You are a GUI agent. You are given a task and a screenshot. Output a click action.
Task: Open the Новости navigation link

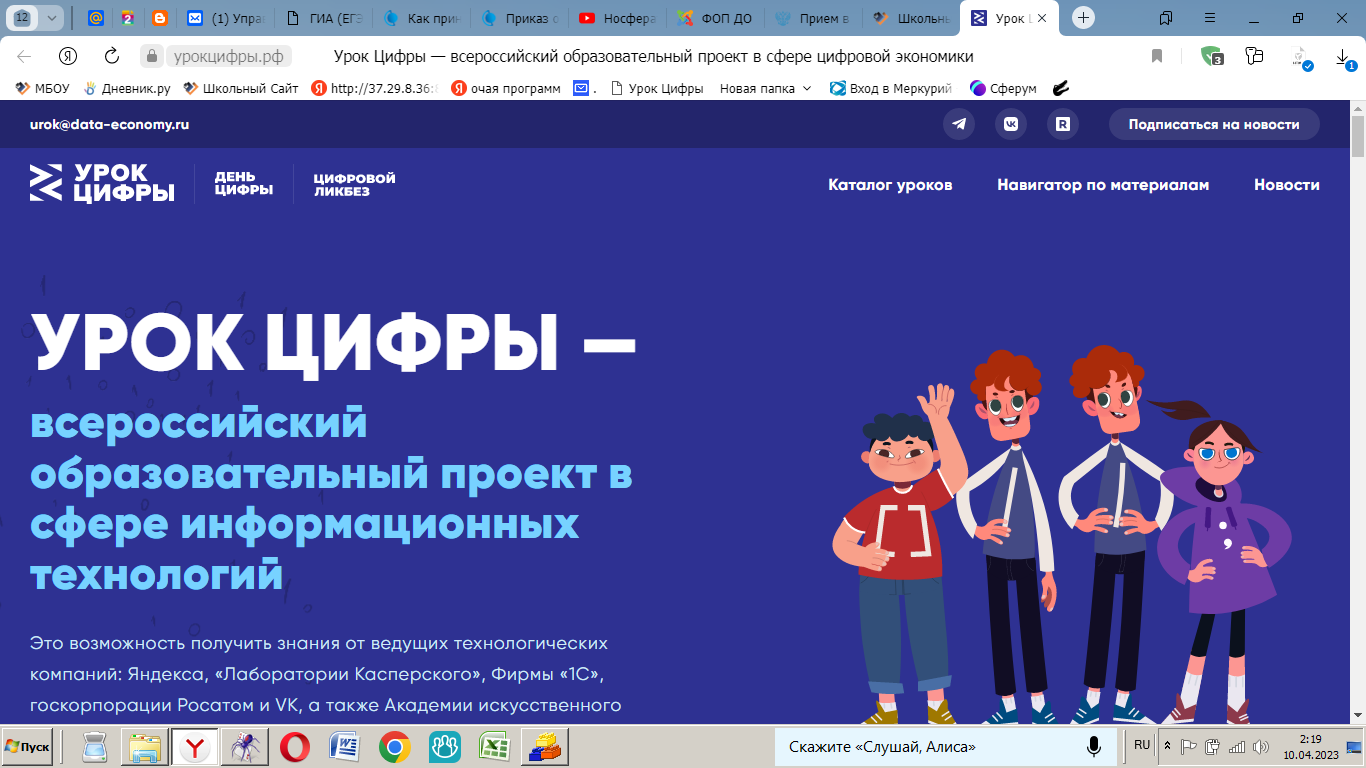coord(1287,185)
